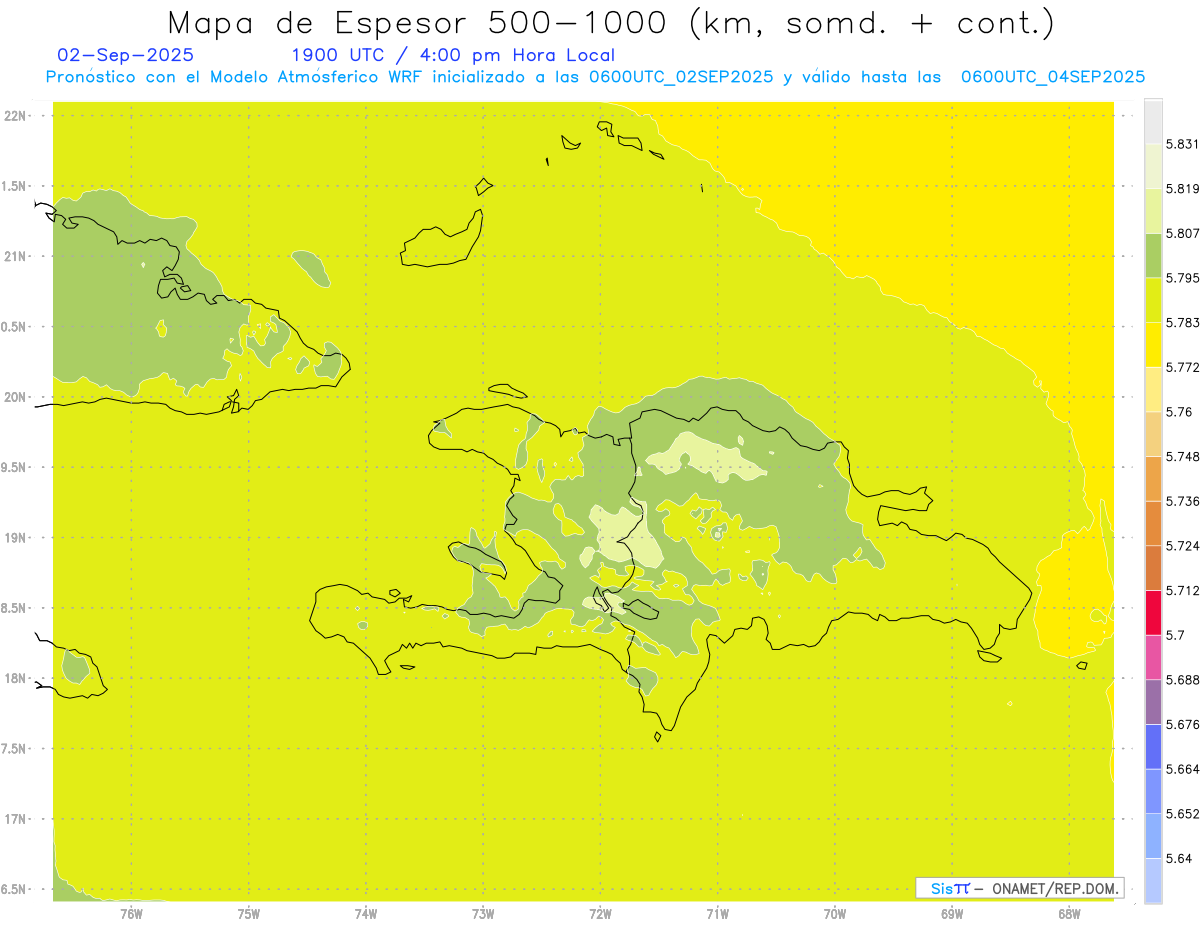
Task: Click the '20N' latitude label
Action: click(x=16, y=397)
